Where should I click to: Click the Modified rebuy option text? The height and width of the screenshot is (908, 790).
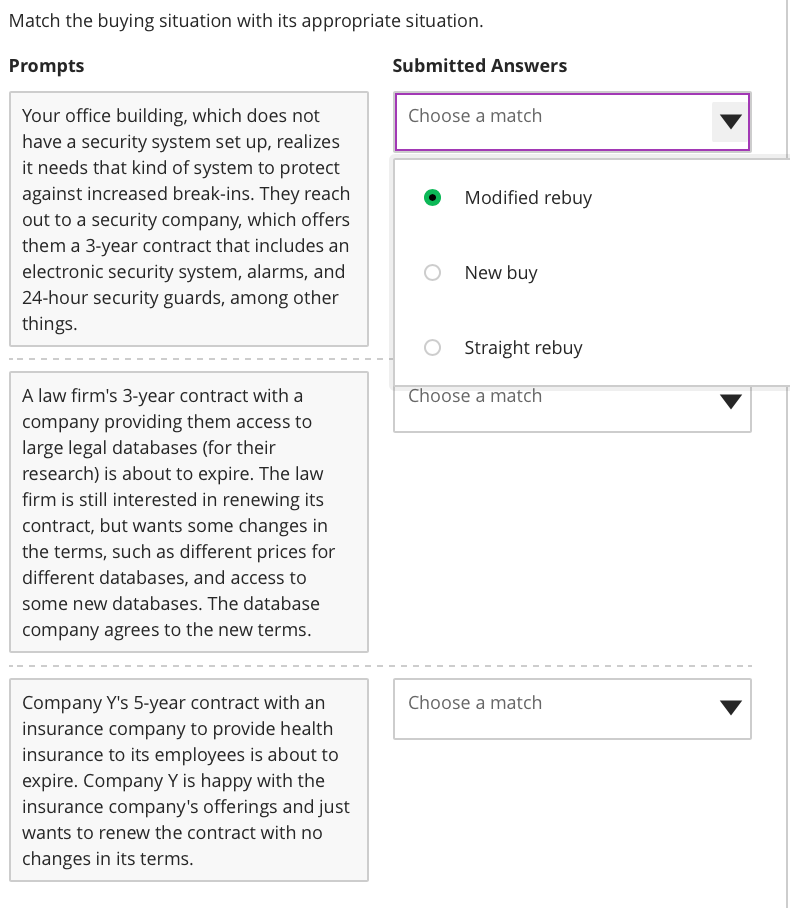[528, 197]
